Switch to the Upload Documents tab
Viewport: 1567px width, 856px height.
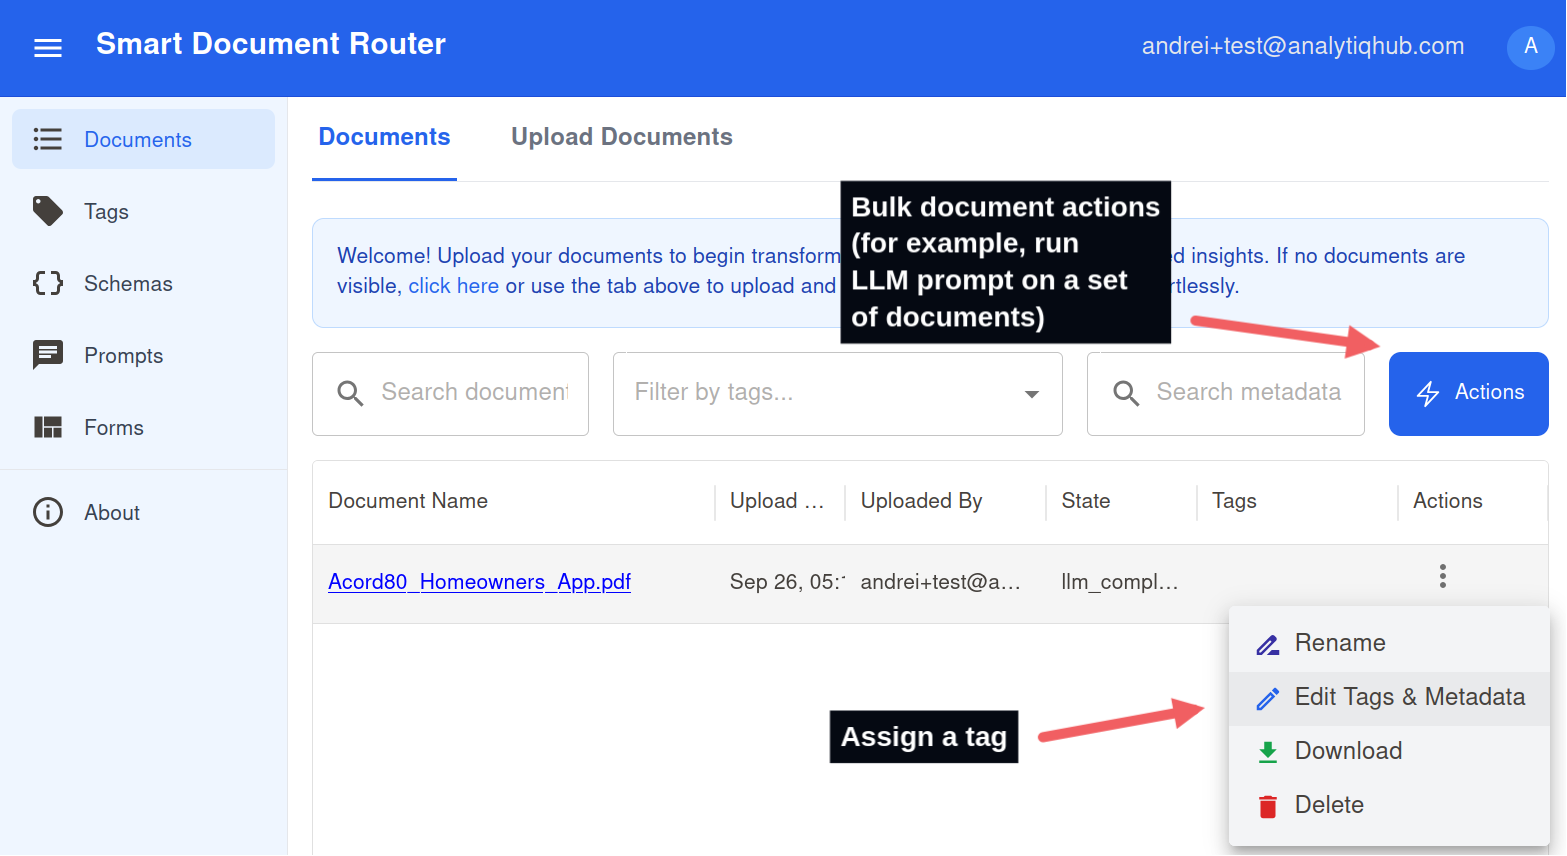[621, 137]
